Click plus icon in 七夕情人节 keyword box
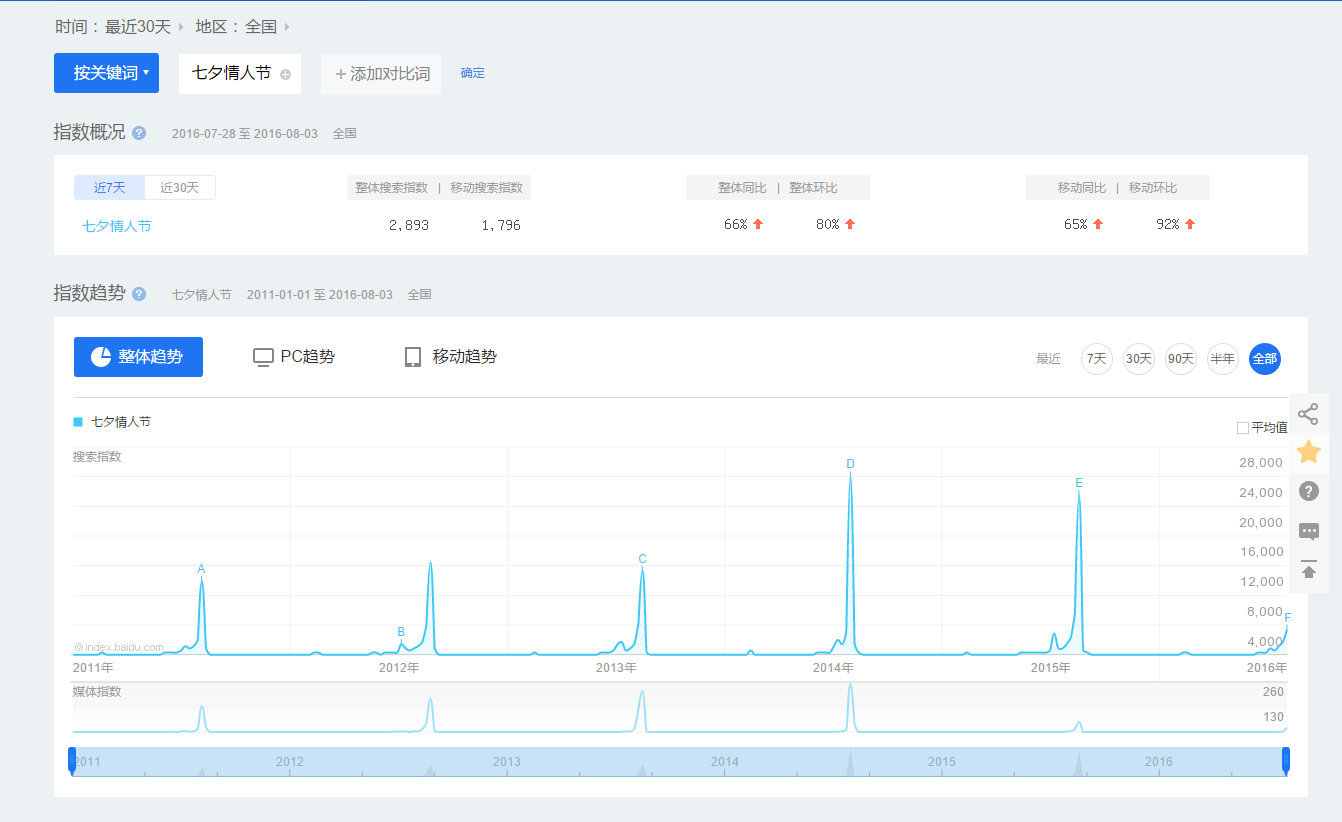 click(x=285, y=74)
